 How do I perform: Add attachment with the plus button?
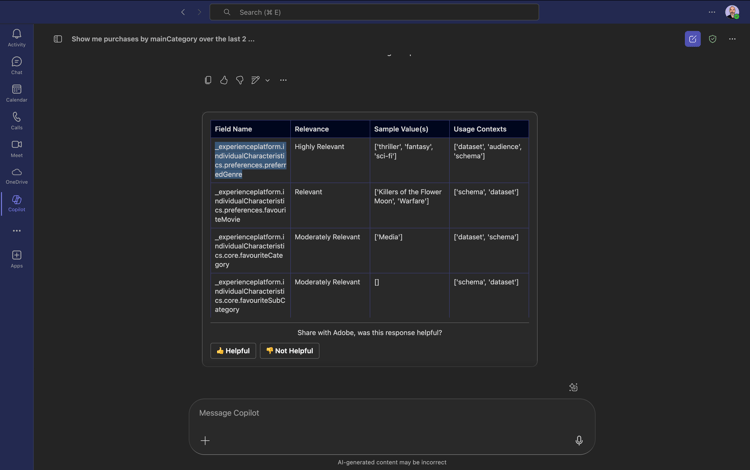pos(205,440)
